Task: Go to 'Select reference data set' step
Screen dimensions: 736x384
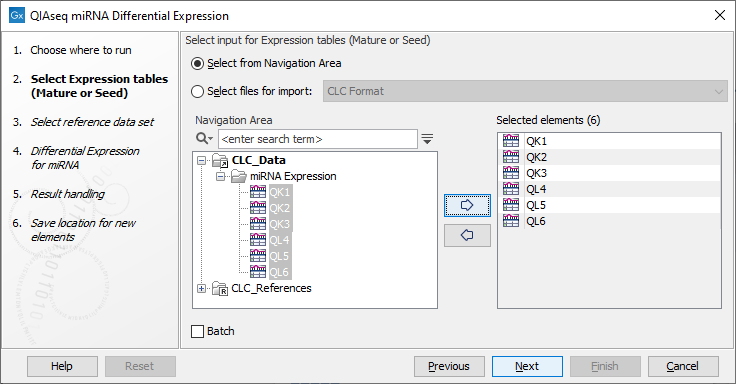Action: (92, 122)
